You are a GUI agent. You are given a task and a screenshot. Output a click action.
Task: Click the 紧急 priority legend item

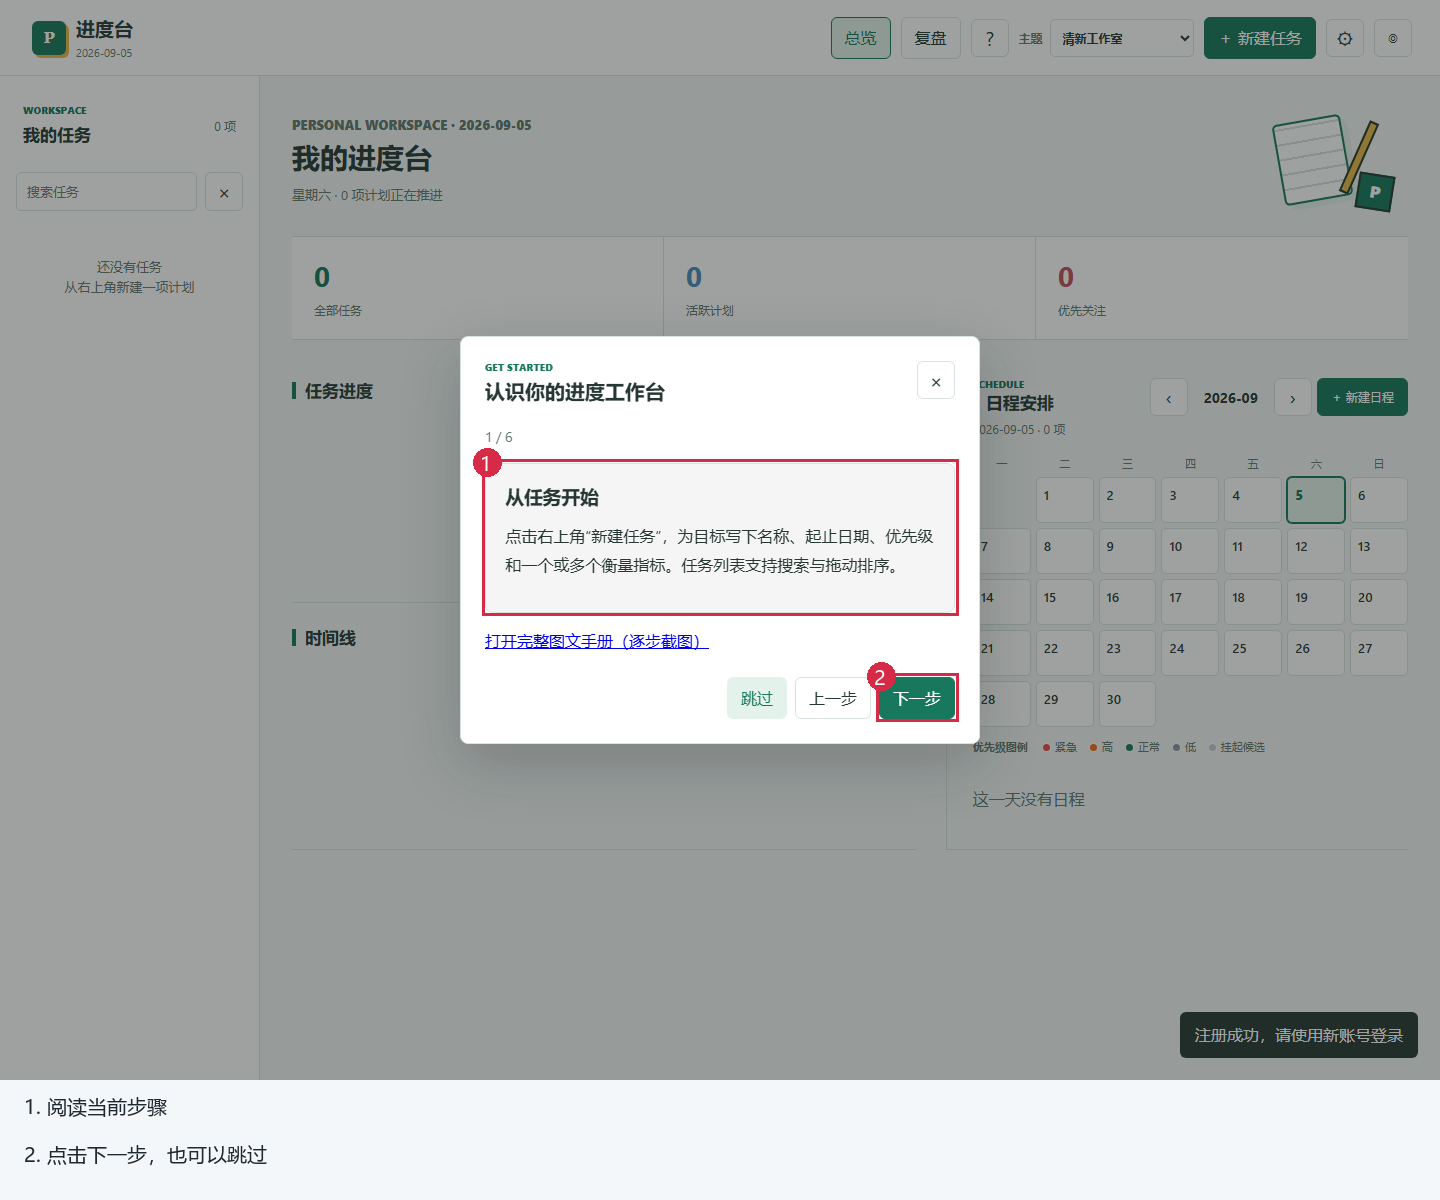click(1060, 747)
